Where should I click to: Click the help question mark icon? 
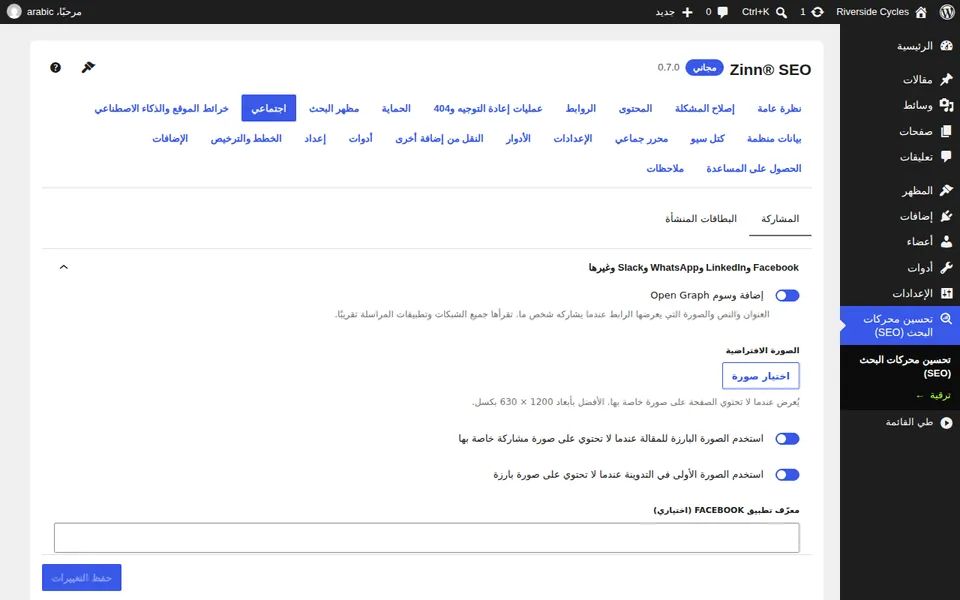tap(55, 67)
